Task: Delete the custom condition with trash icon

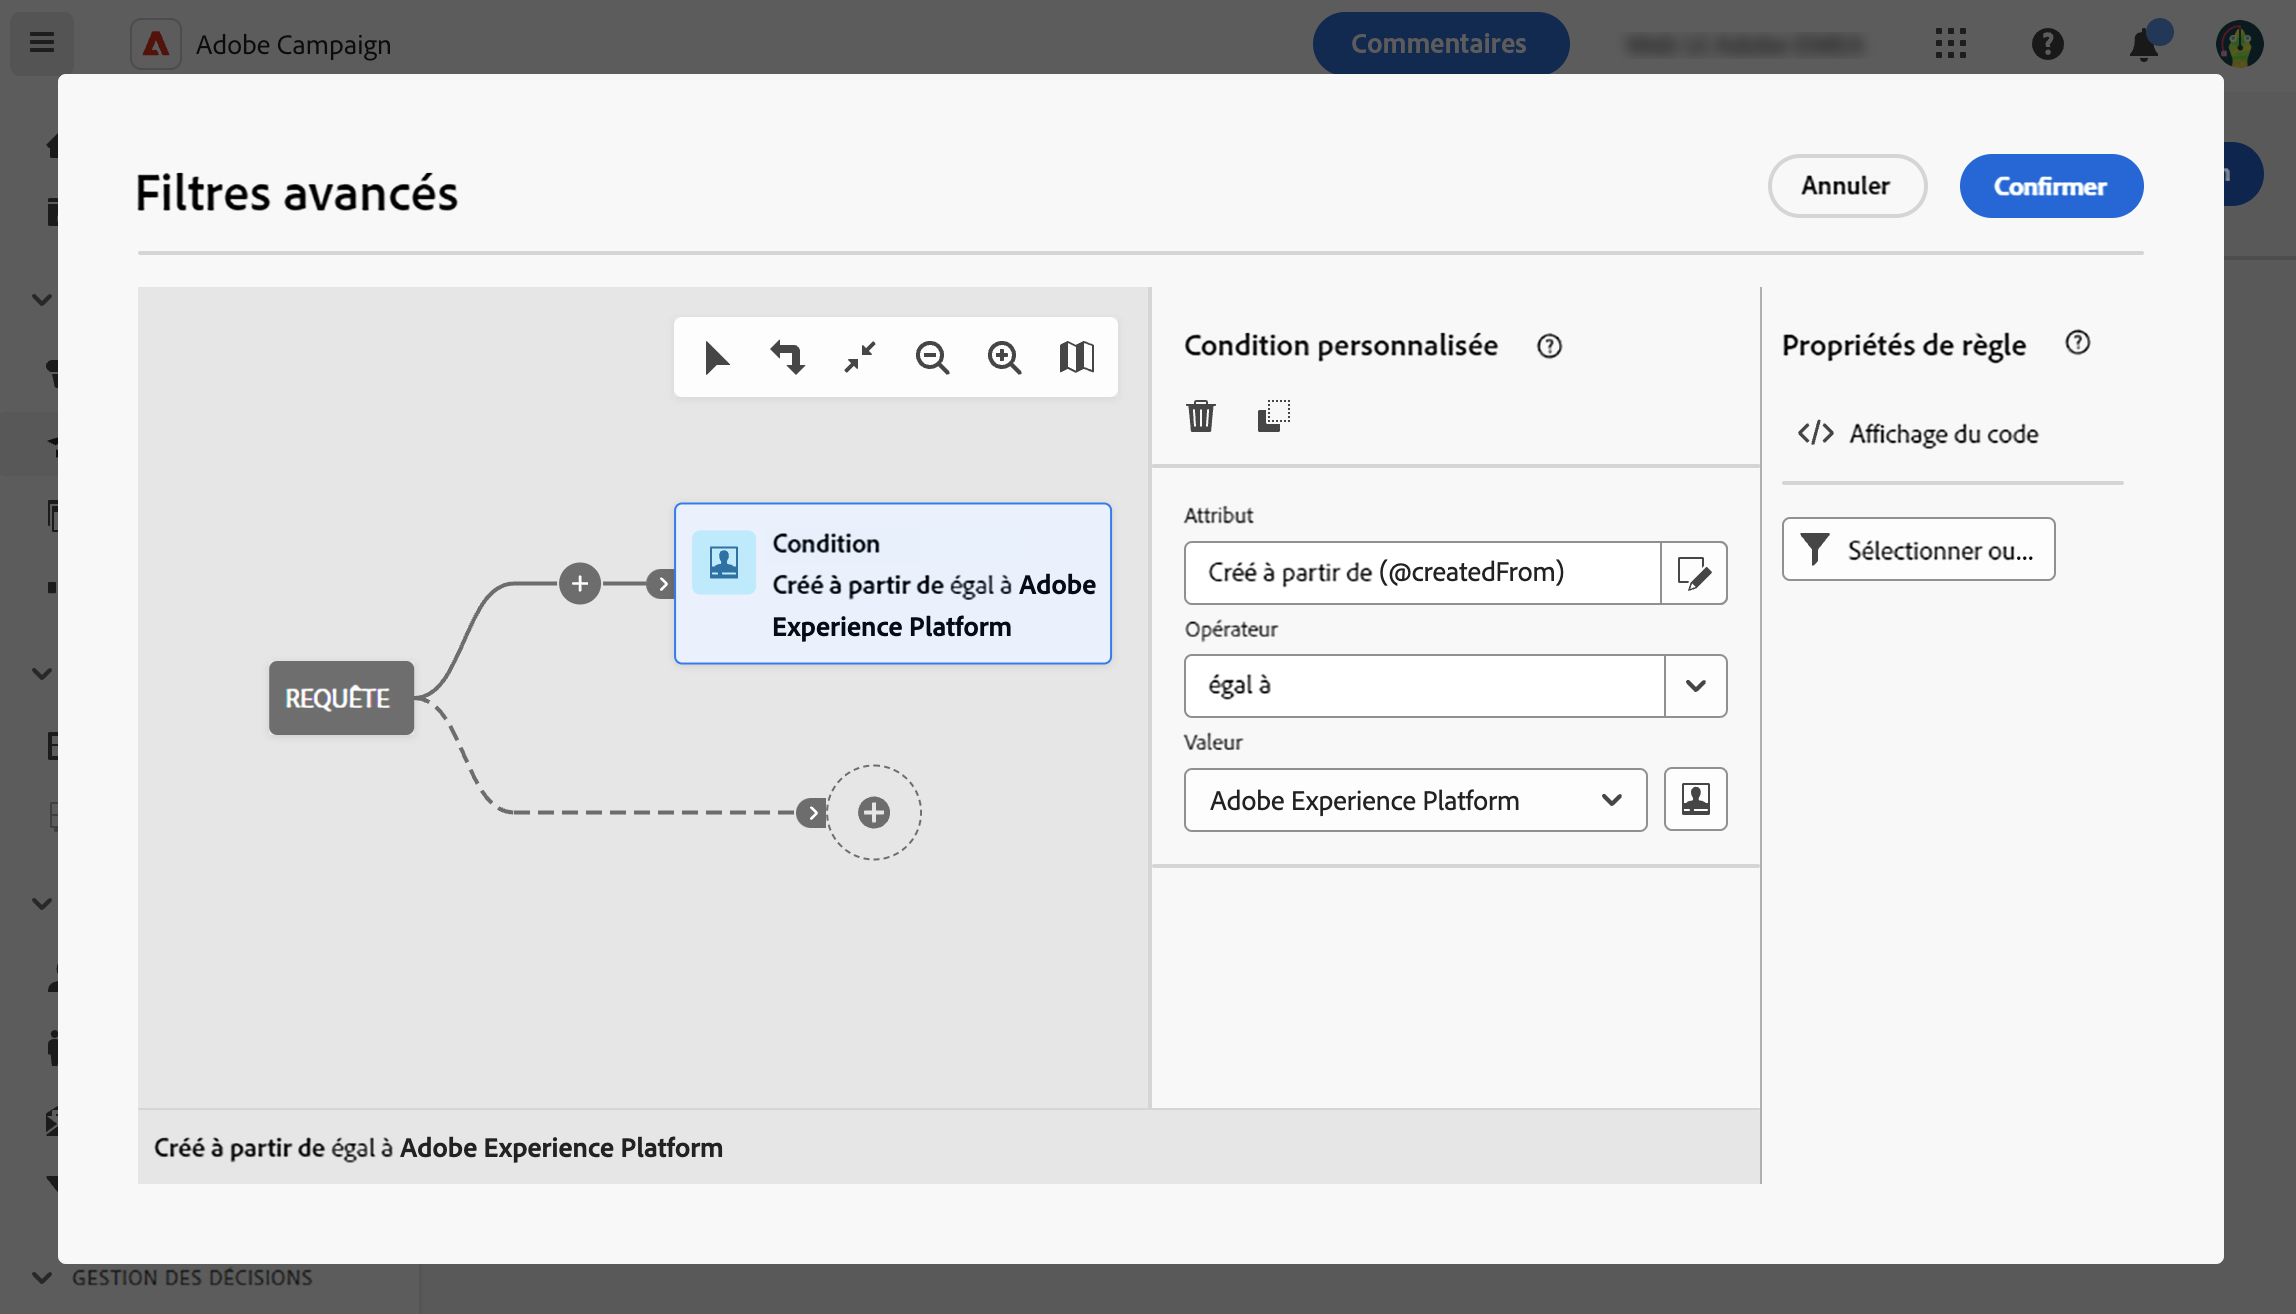Action: 1200,415
